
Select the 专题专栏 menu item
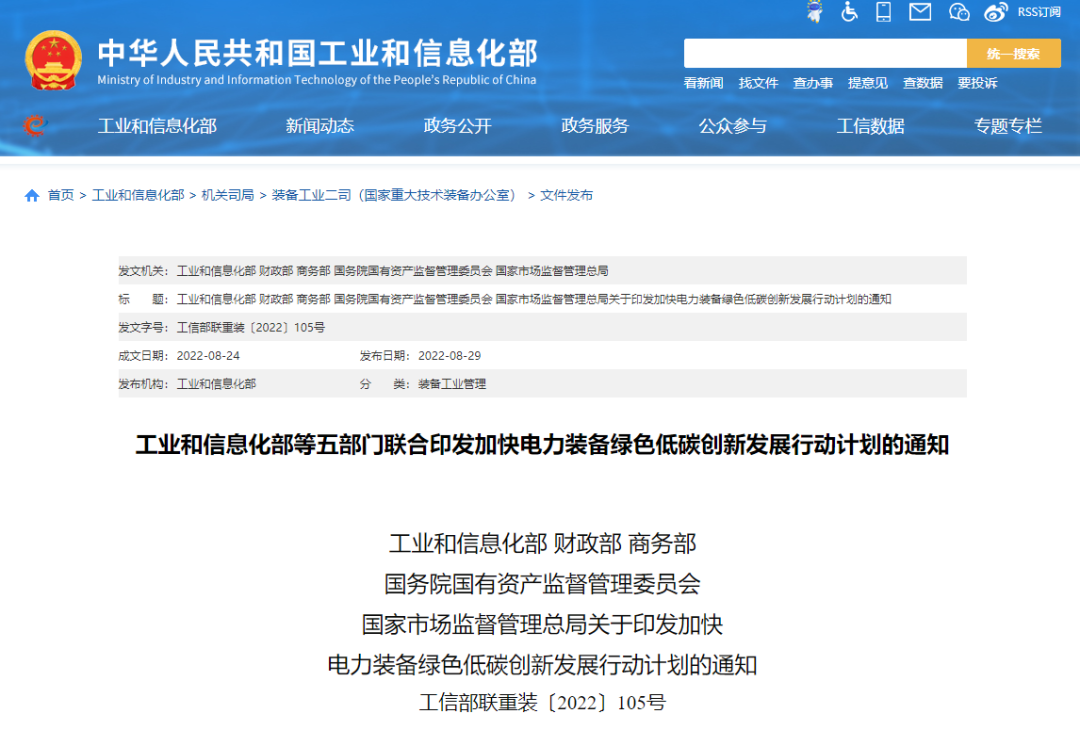point(1008,126)
